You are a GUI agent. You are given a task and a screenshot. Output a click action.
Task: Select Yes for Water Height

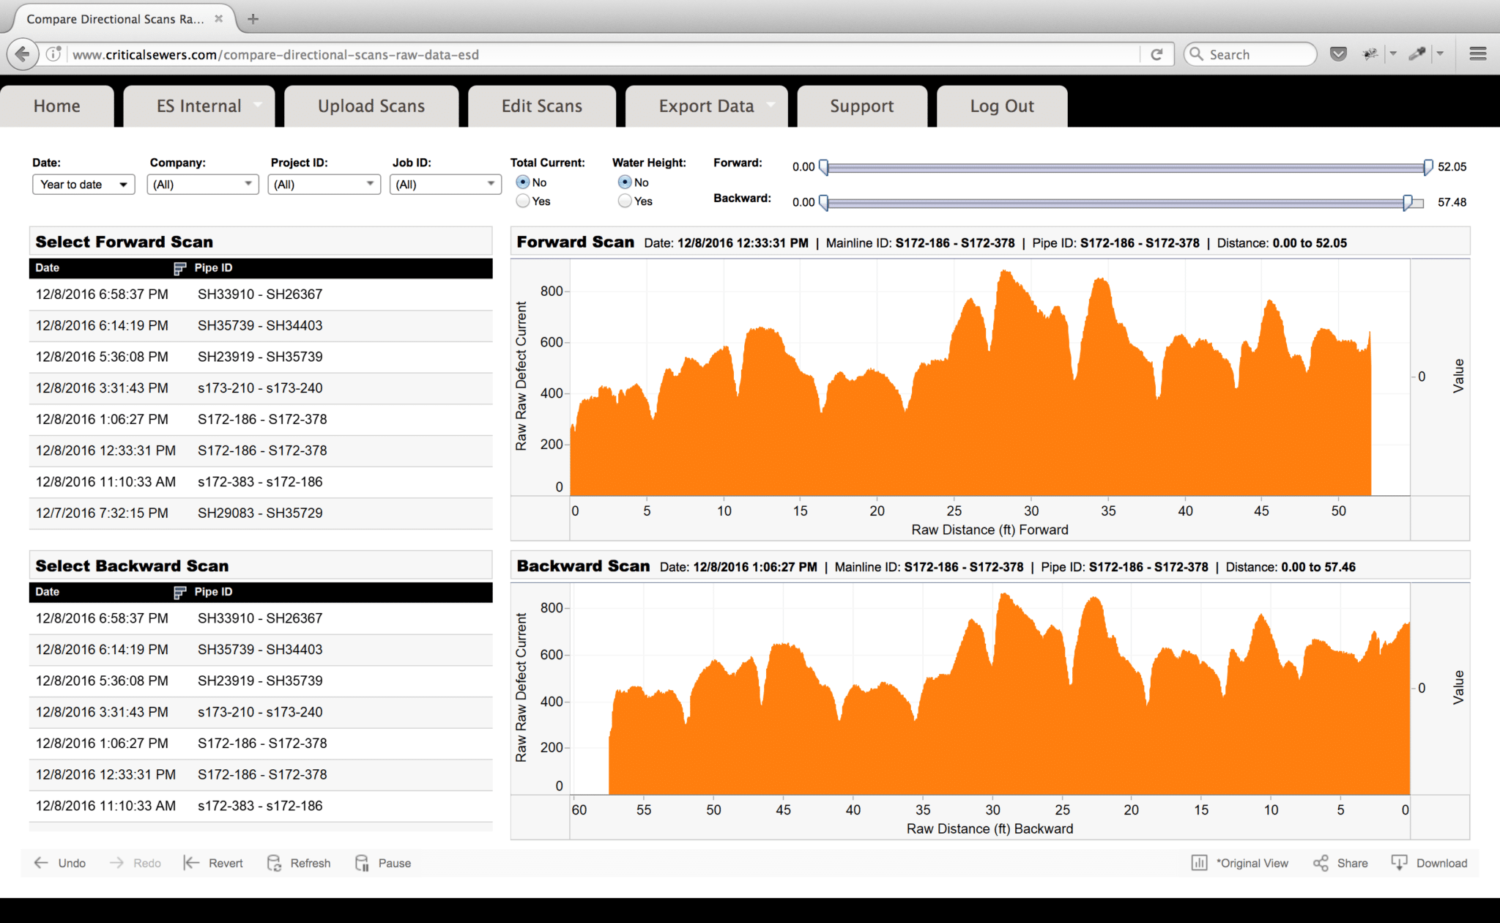[x=625, y=201]
